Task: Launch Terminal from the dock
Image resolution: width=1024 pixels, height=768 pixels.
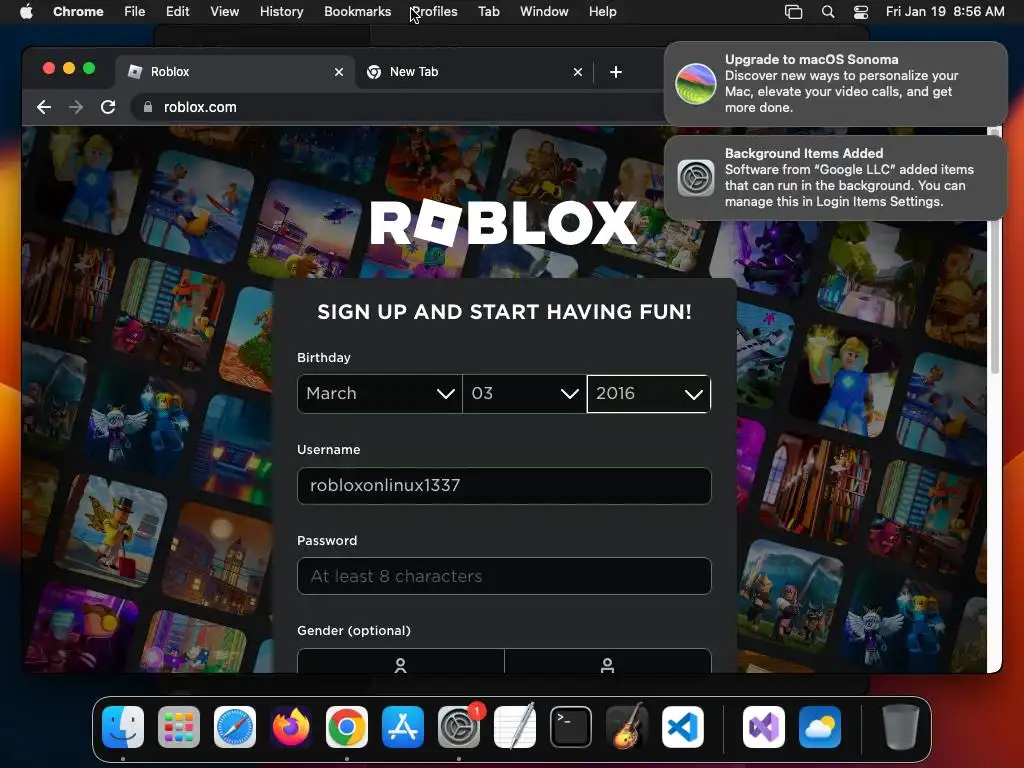Action: coord(571,727)
